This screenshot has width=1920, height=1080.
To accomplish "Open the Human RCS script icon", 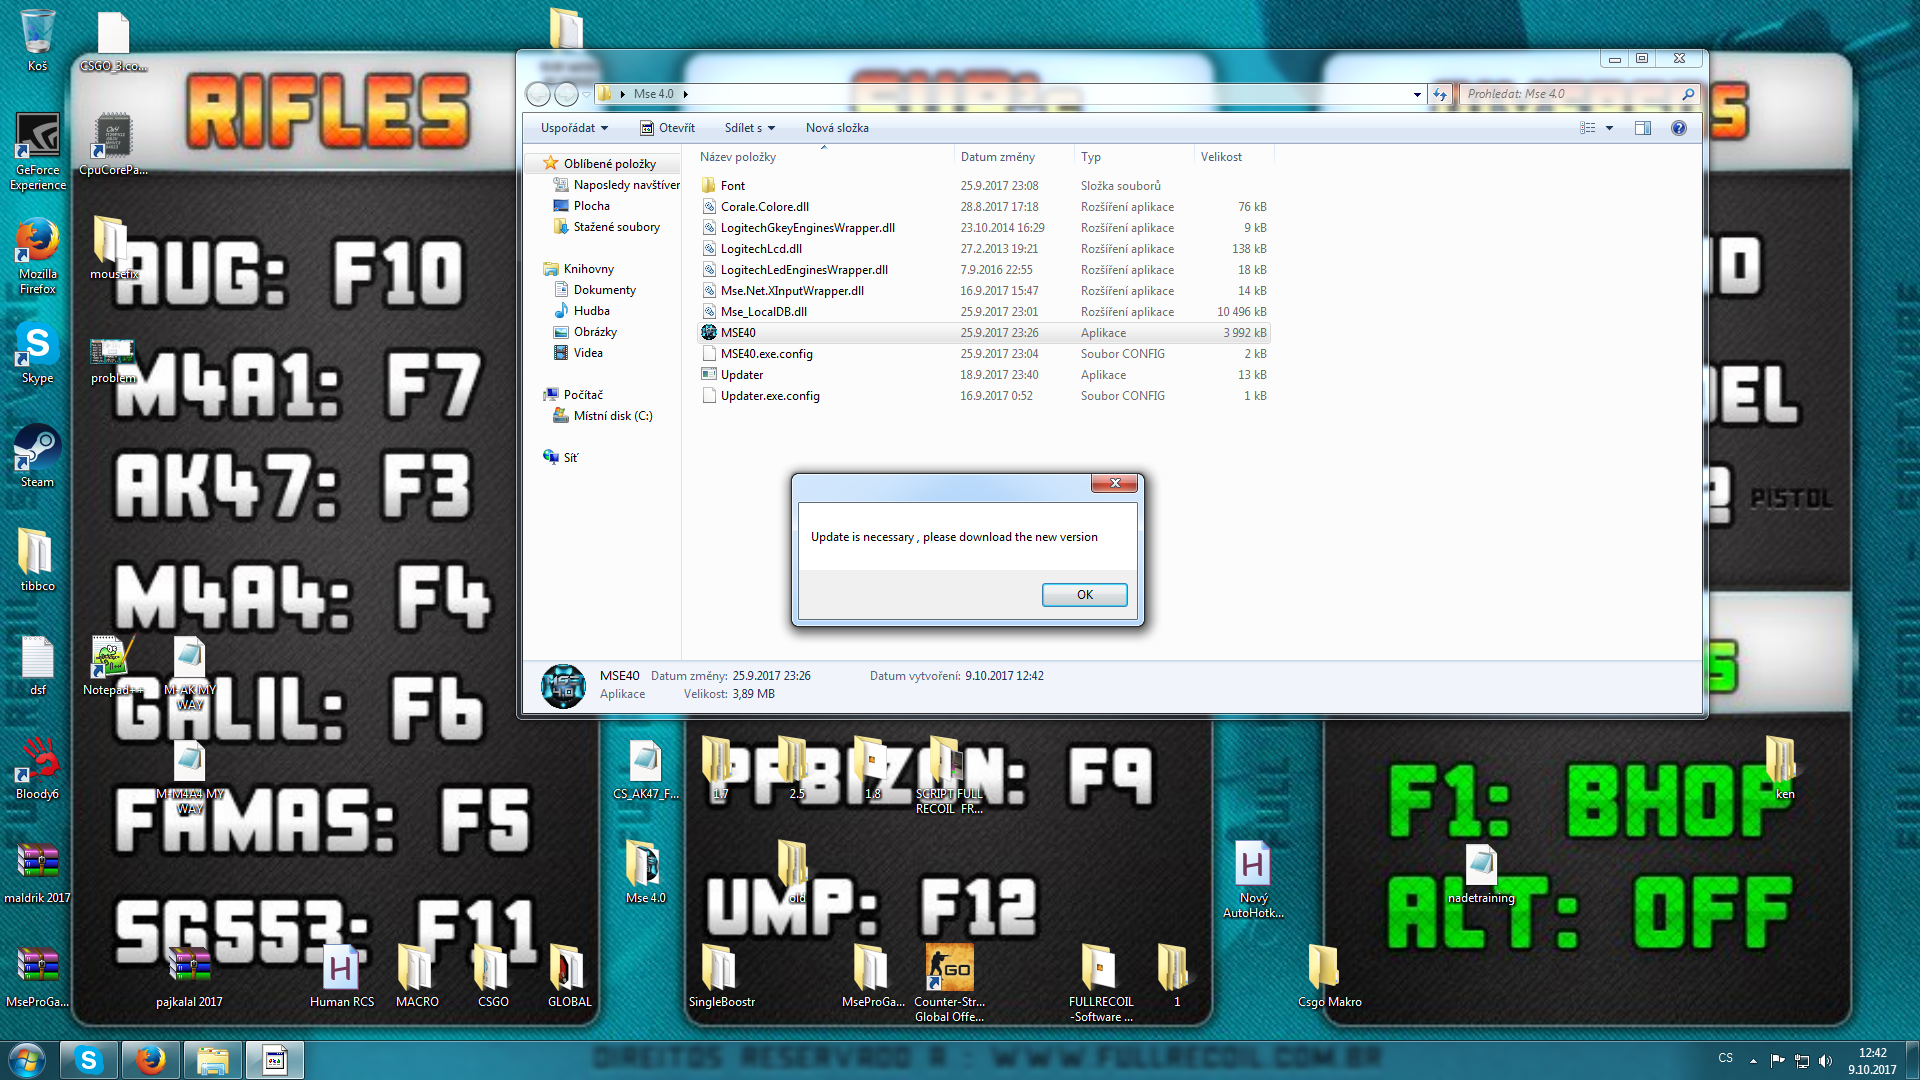I will [341, 976].
